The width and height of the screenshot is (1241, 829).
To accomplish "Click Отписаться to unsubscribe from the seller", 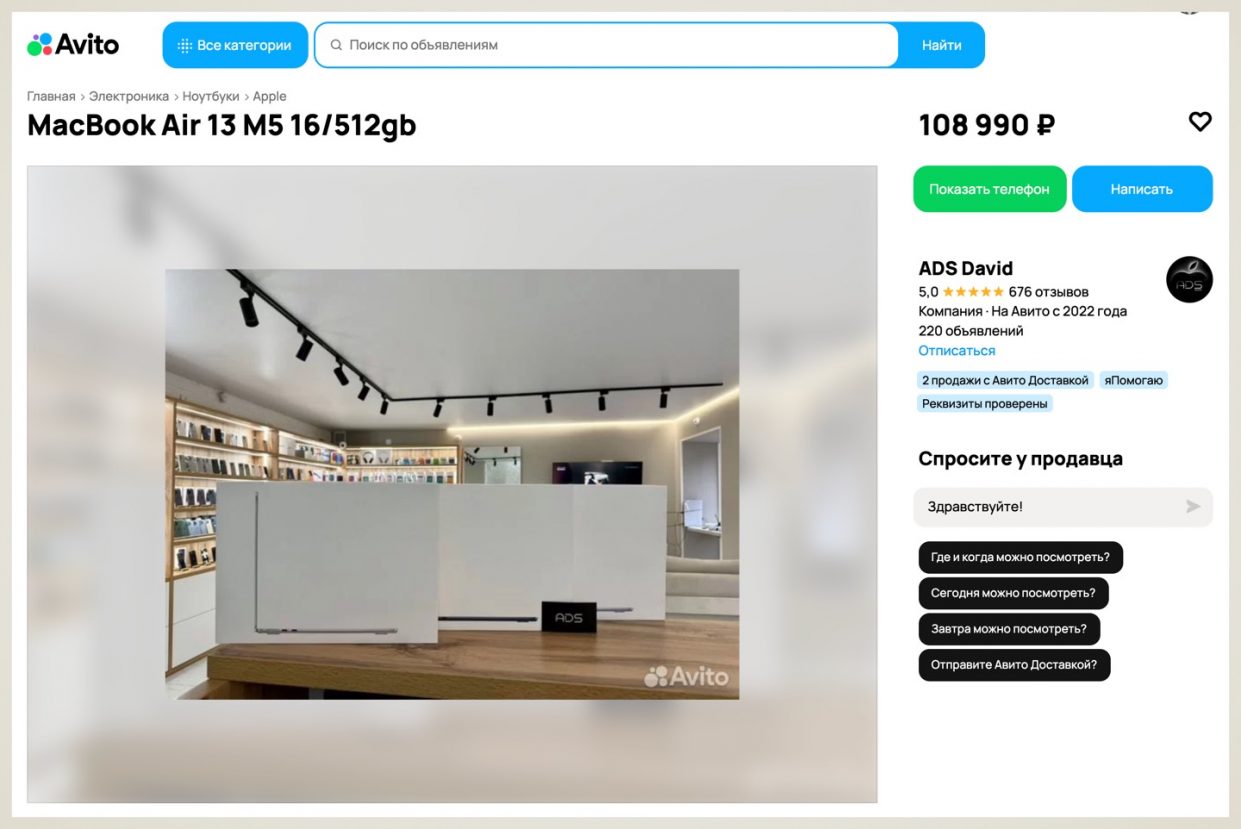I will 957,351.
